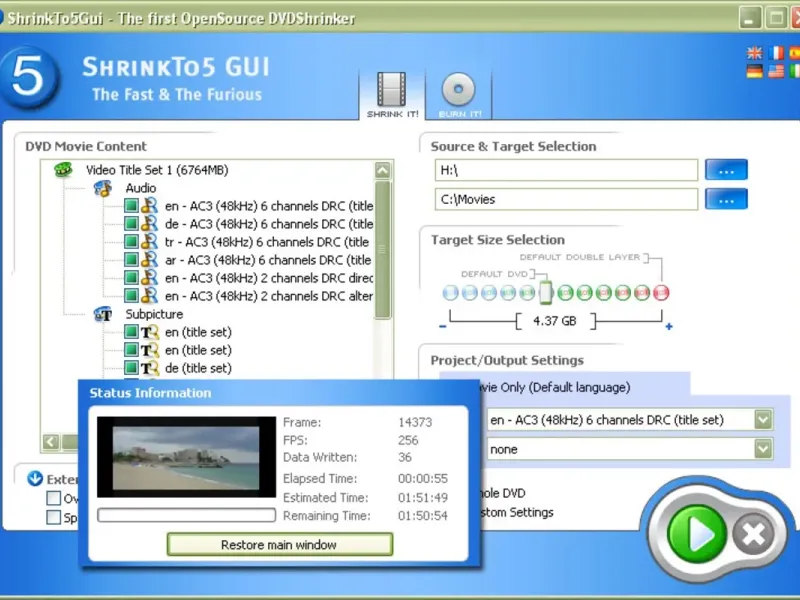This screenshot has width=800, height=600.
Task: Toggle ar AC3 6 channels audio checkbox
Action: click(x=131, y=260)
